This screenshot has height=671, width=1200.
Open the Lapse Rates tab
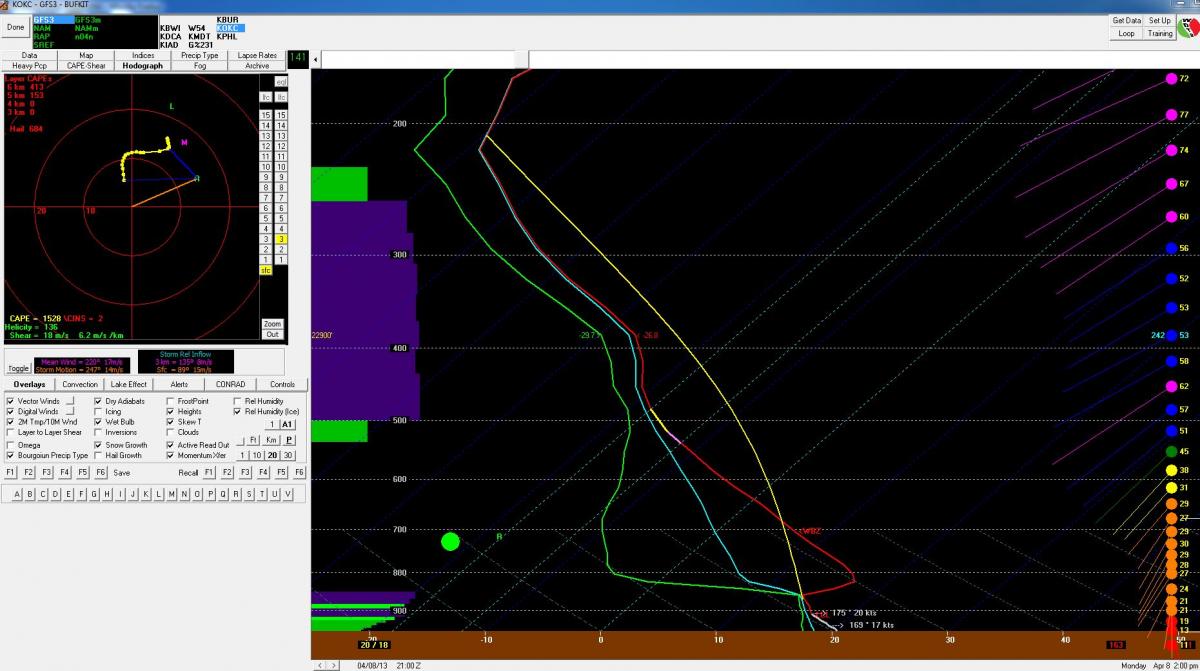point(257,56)
